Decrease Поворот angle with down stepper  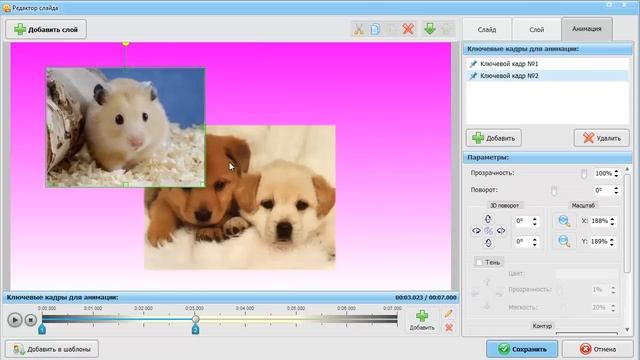(x=616, y=193)
